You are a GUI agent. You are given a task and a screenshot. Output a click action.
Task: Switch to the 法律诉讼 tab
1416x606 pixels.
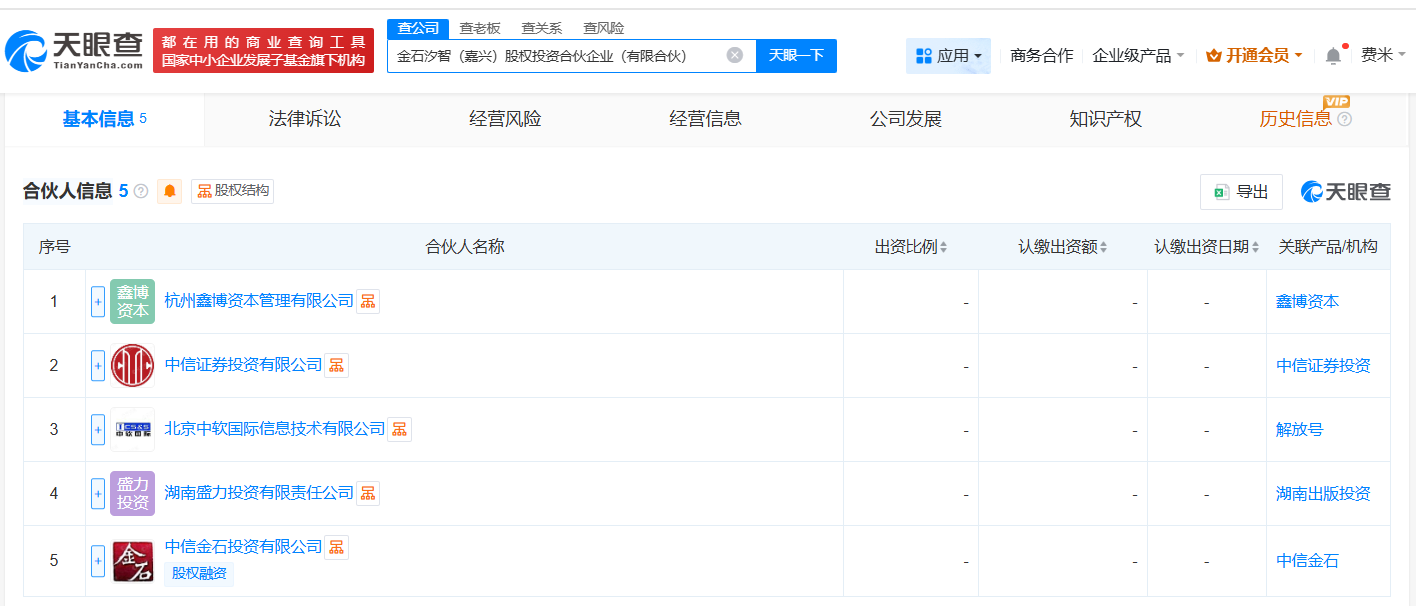[x=302, y=118]
